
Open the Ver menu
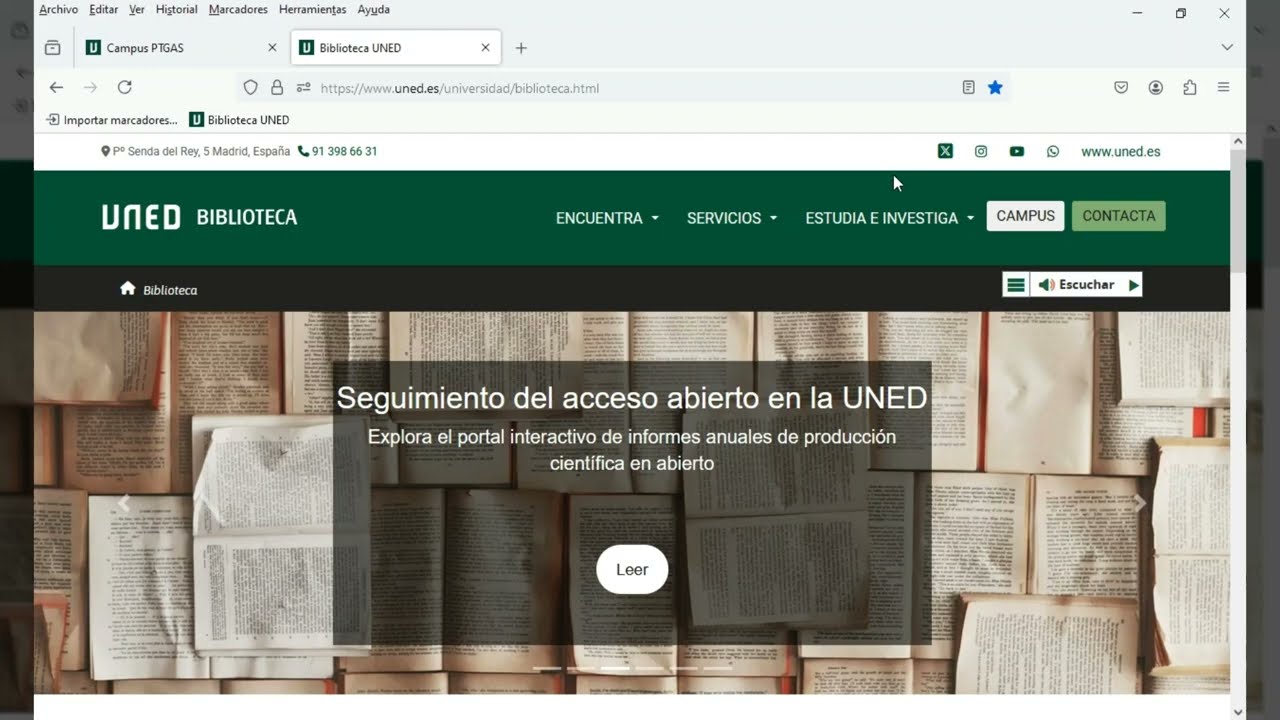point(137,10)
